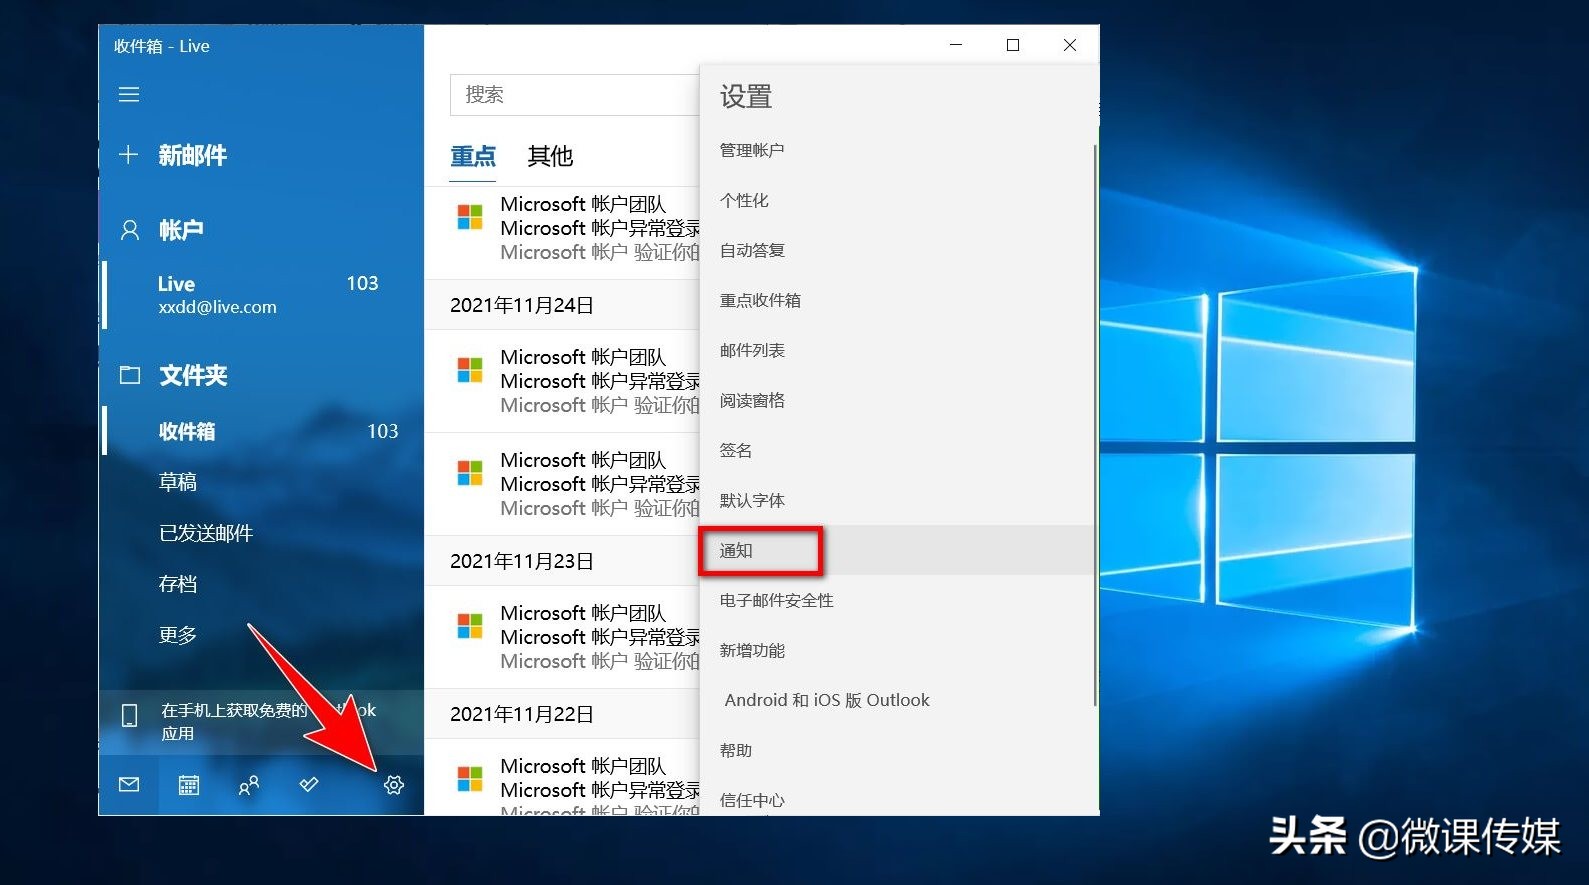Open 通知 notification settings

pyautogui.click(x=897, y=550)
